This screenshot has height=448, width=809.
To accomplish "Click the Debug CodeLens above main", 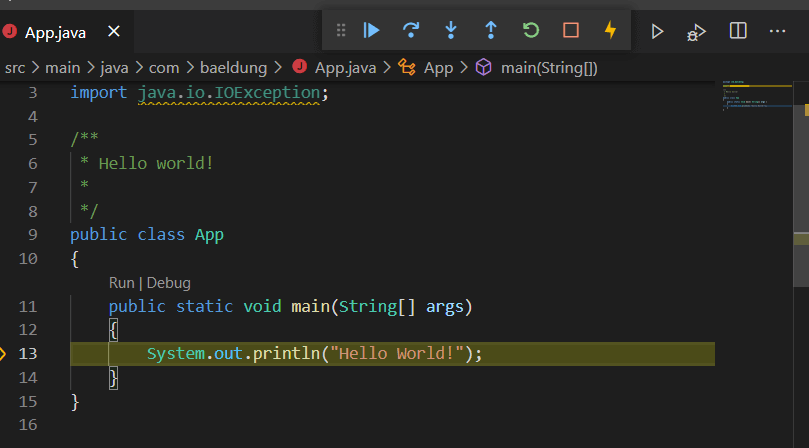I will click(168, 283).
